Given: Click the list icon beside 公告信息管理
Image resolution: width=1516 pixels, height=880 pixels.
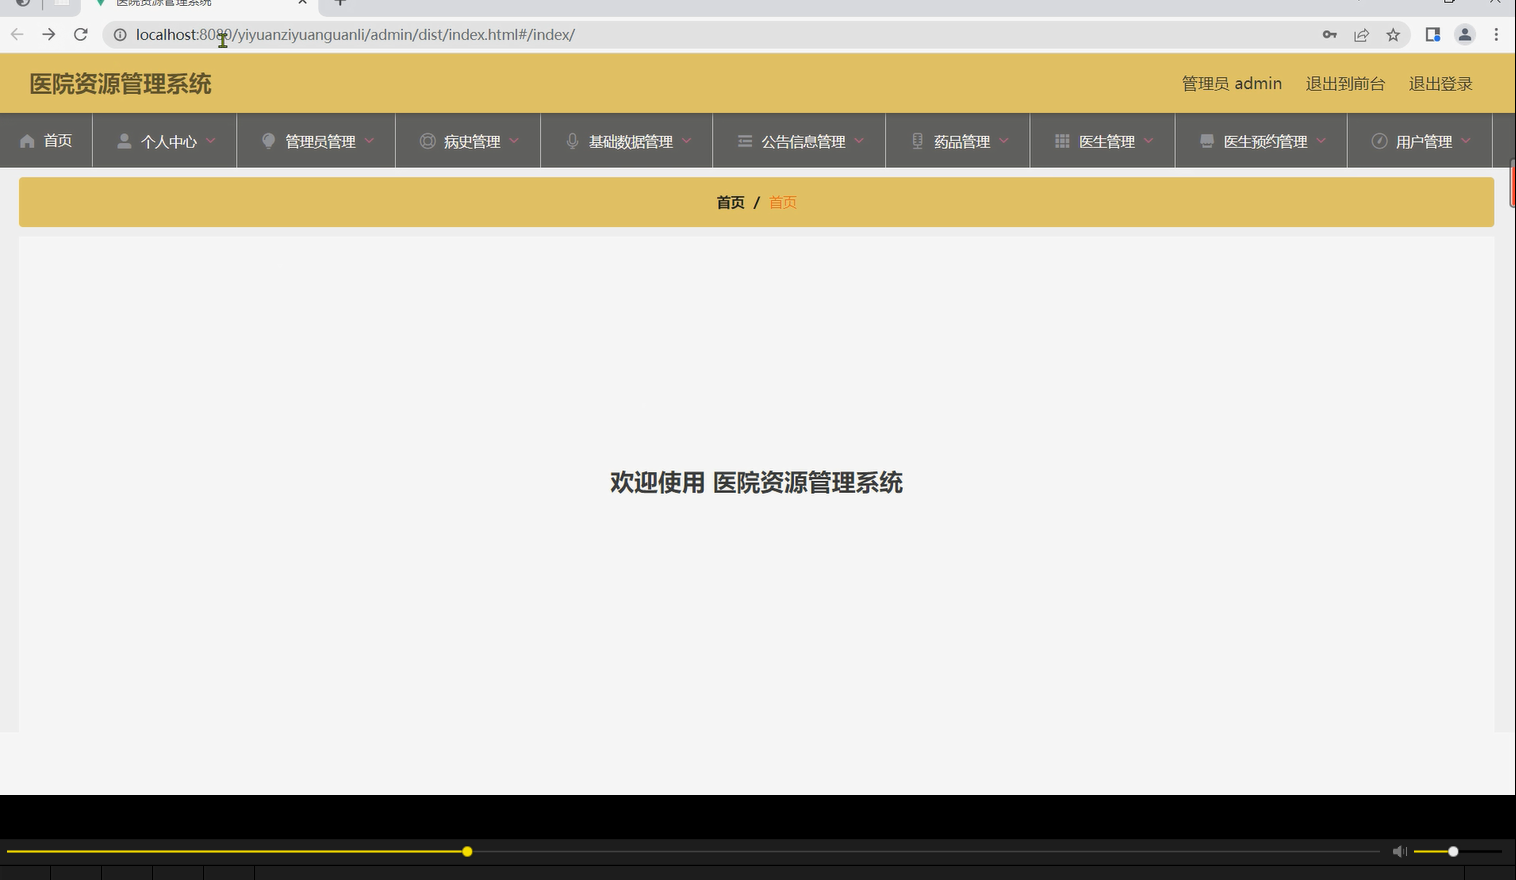Looking at the screenshot, I should coord(745,141).
